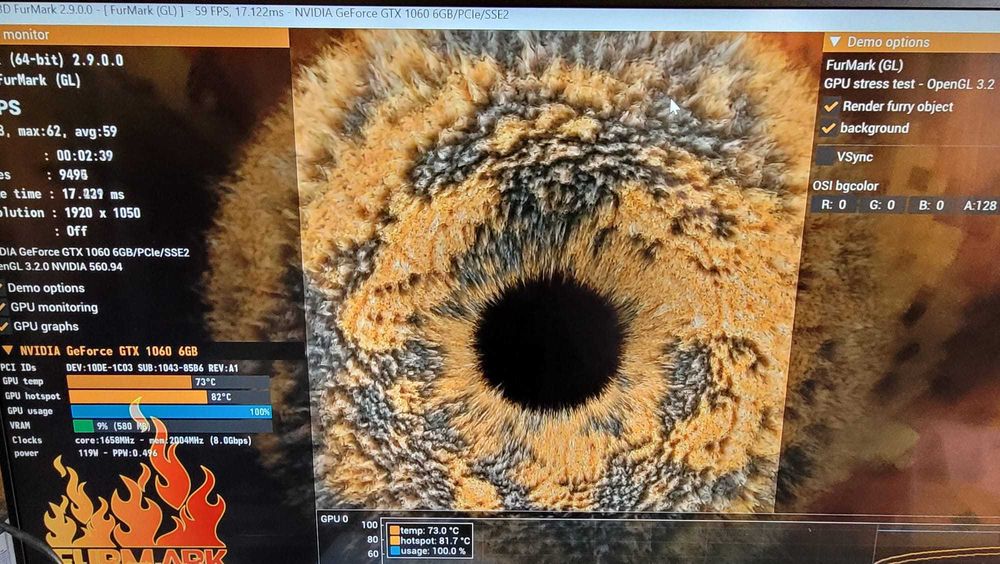Collapse the NVIDIA GeForce GTX 1060 6GB section
The image size is (1000, 564).
(x=8, y=350)
